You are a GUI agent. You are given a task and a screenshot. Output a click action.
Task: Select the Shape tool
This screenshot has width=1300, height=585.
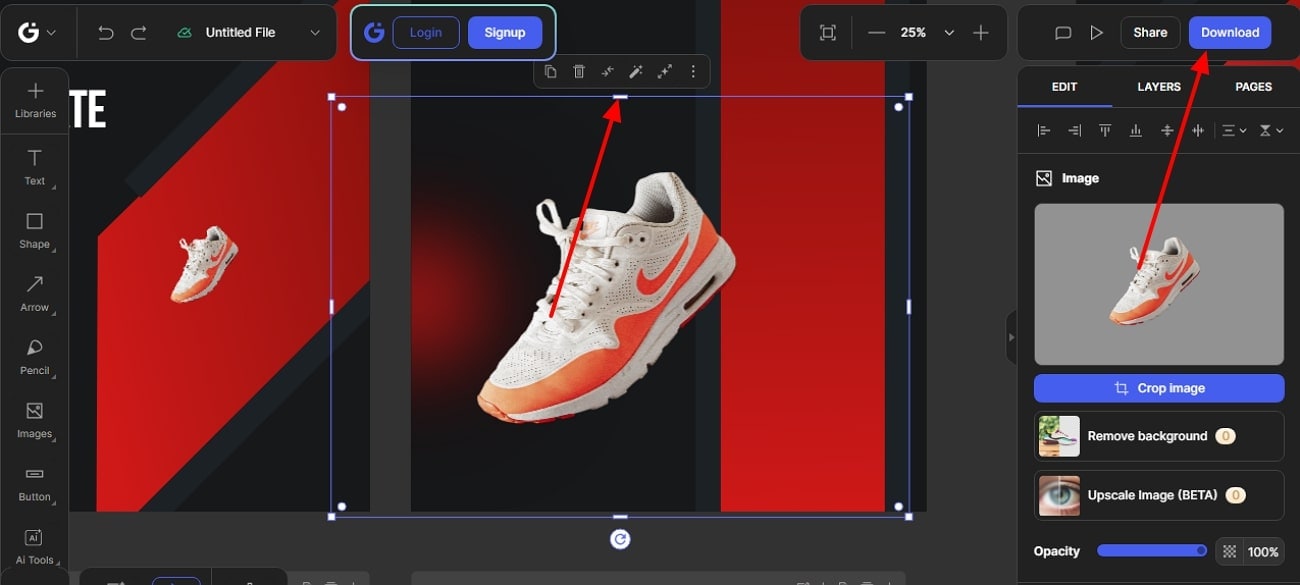[35, 231]
